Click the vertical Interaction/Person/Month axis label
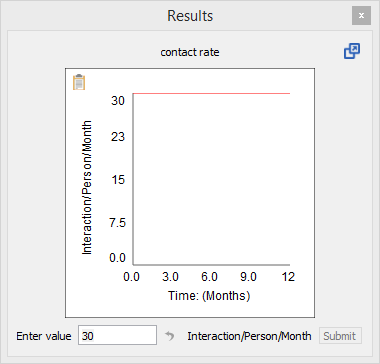The image size is (380, 364). (x=87, y=188)
